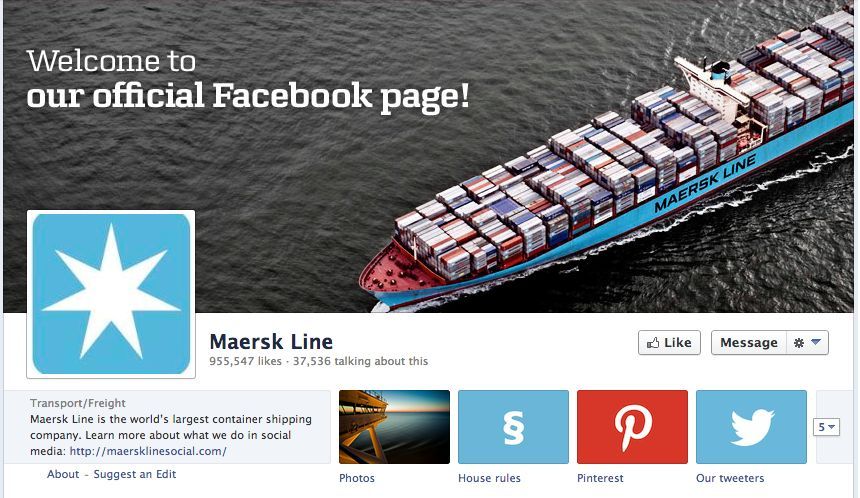Expand the arrow next to the gear

pos(816,342)
